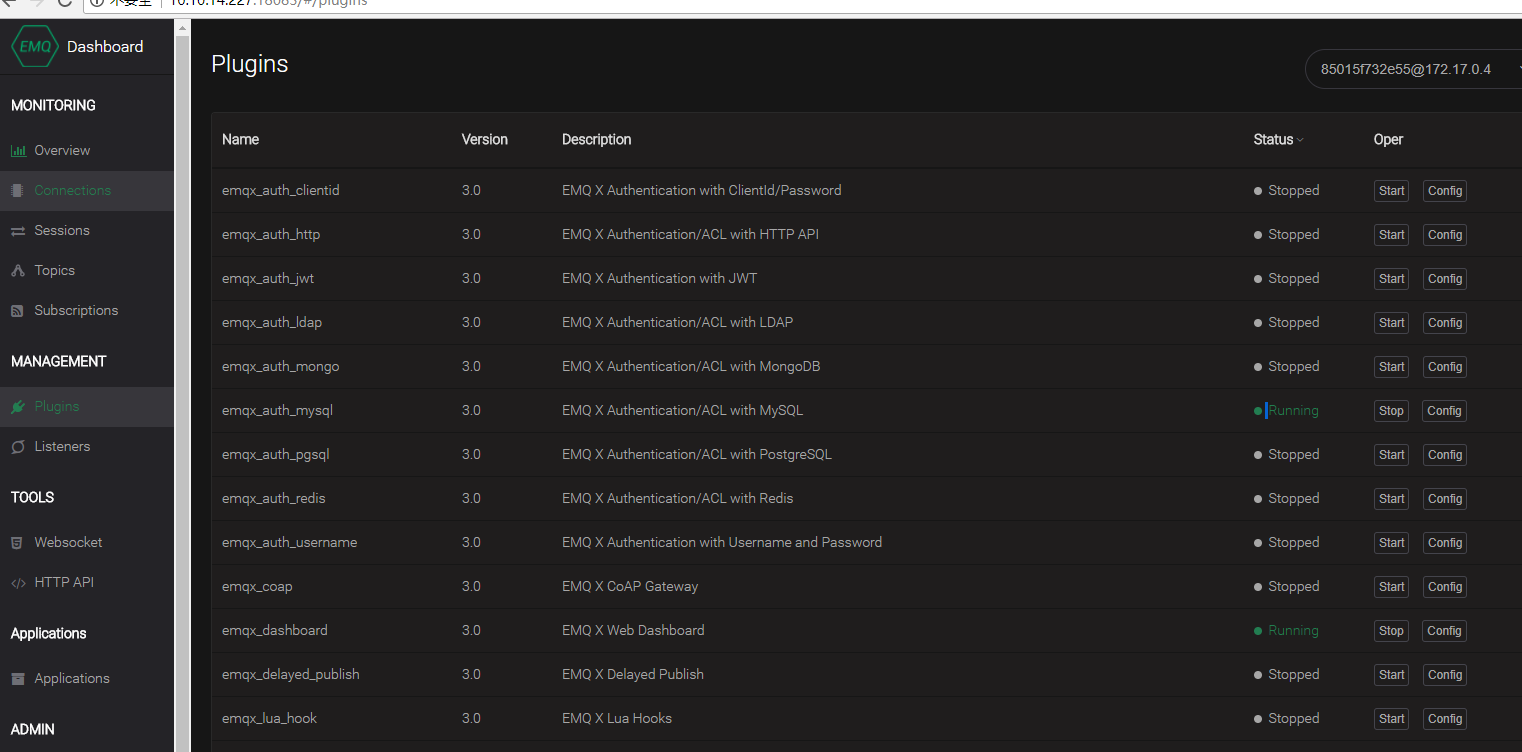The width and height of the screenshot is (1522, 752).
Task: Open the Websocket tool
Action: coord(69,543)
